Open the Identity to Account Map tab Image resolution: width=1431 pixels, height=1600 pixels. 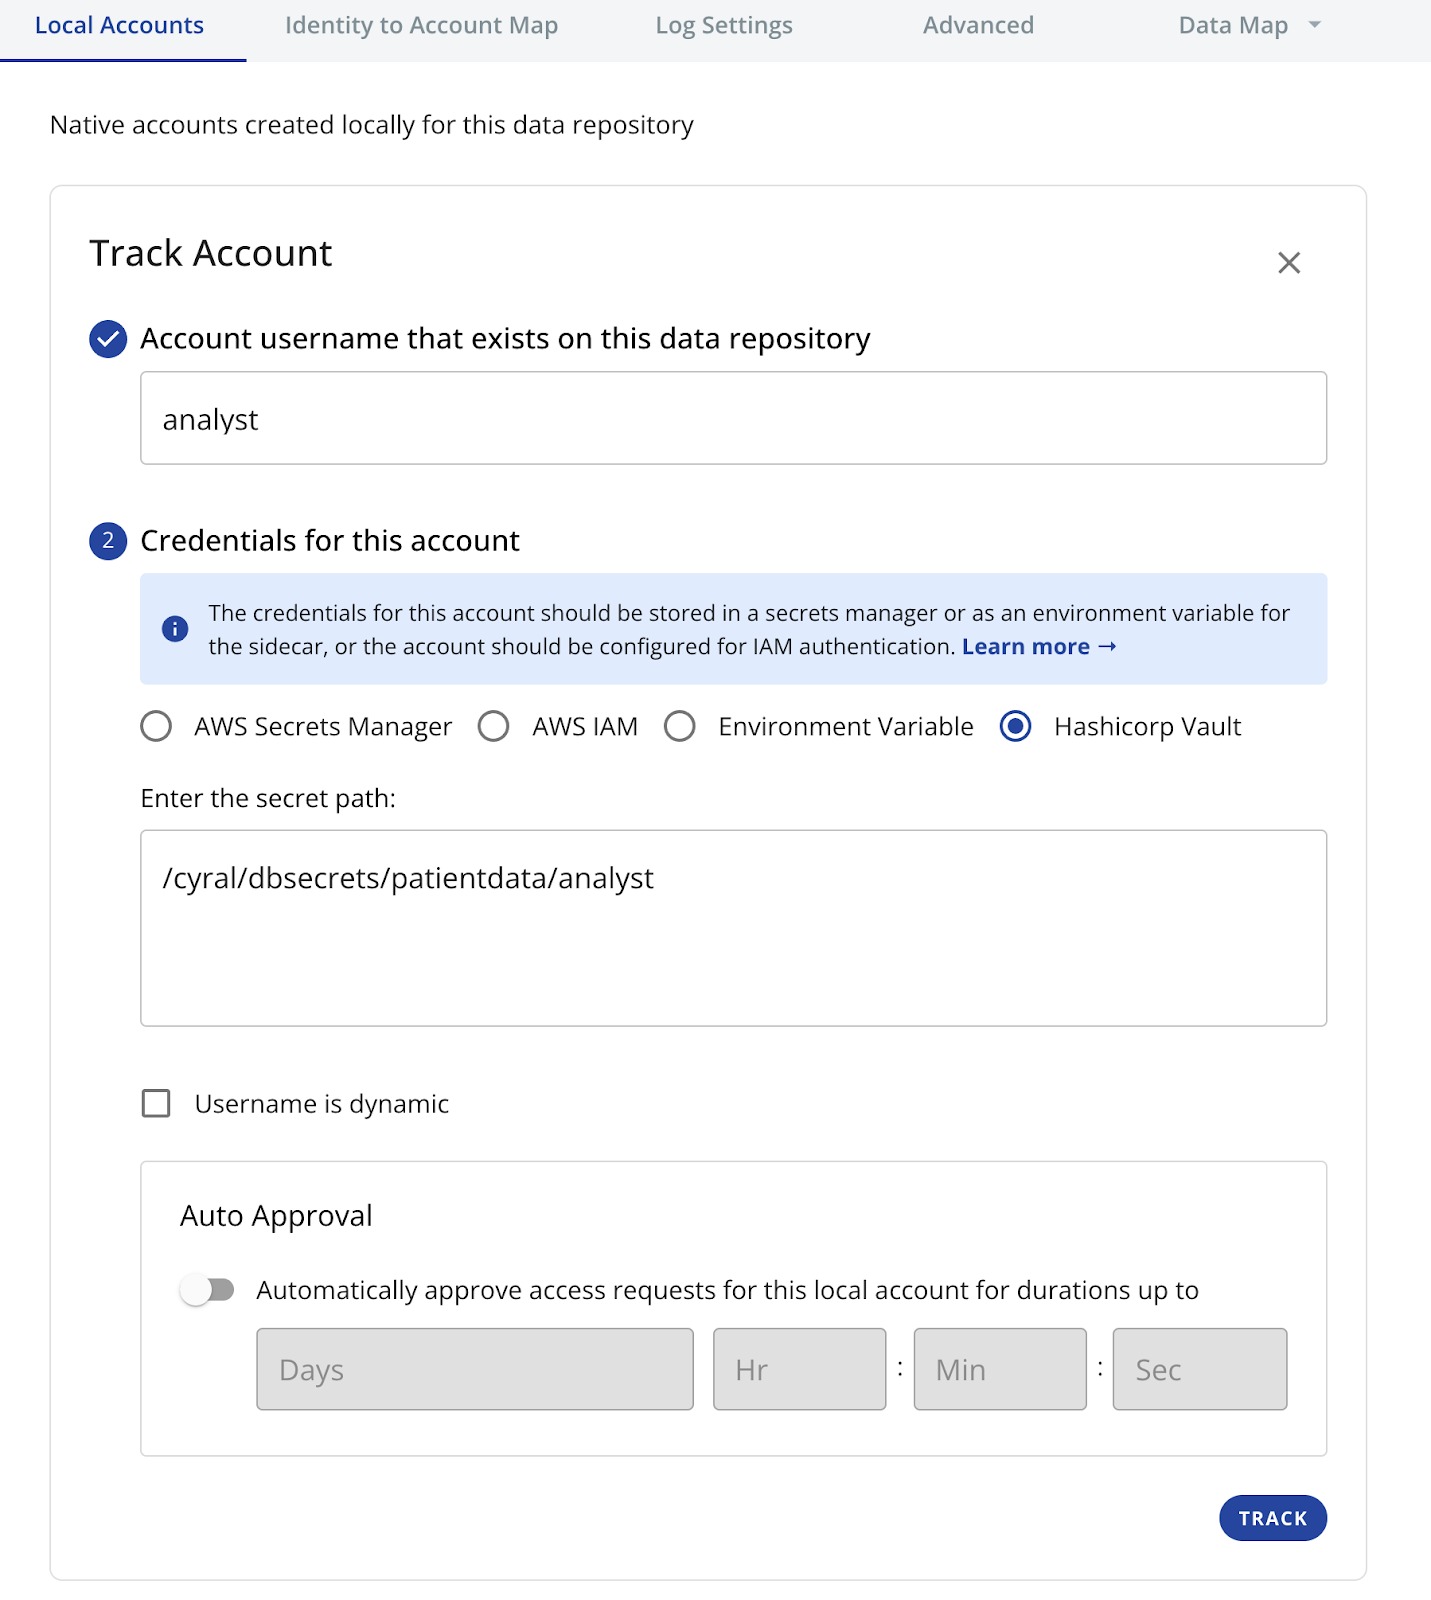(x=421, y=26)
